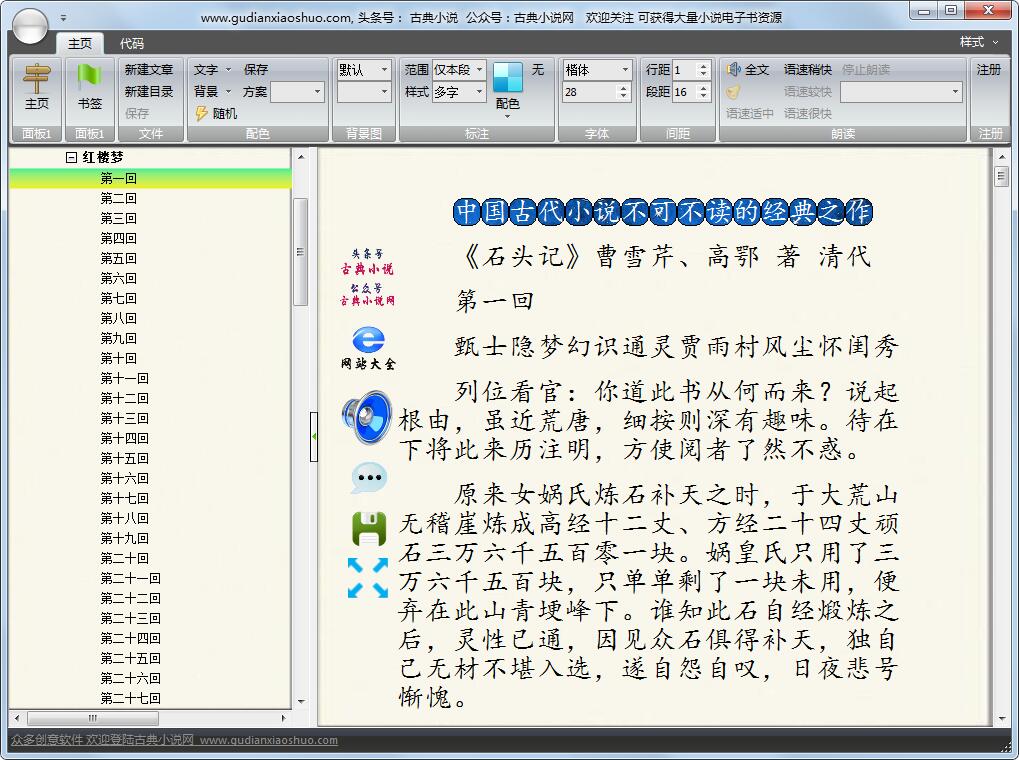This screenshot has height=760, width=1019.
Task: Click the 全文 read-aloud speaker icon
Action: pos(734,70)
